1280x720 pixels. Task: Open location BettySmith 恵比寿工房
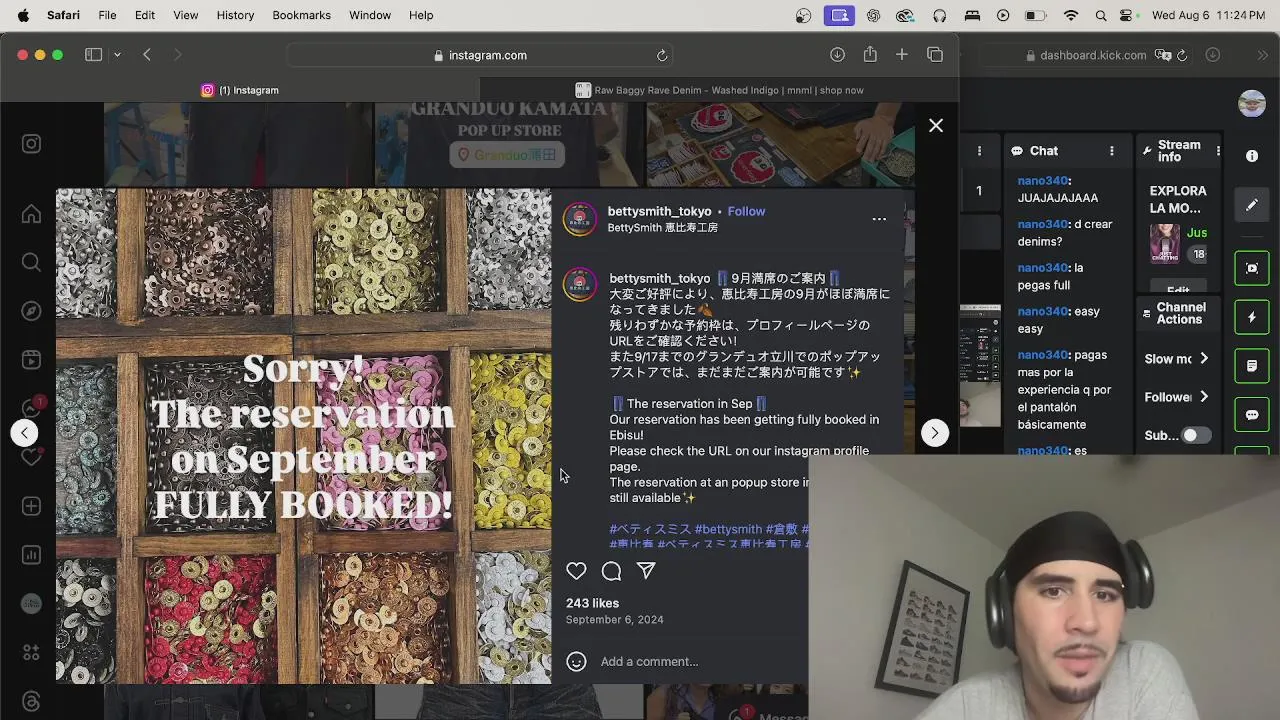pos(663,228)
